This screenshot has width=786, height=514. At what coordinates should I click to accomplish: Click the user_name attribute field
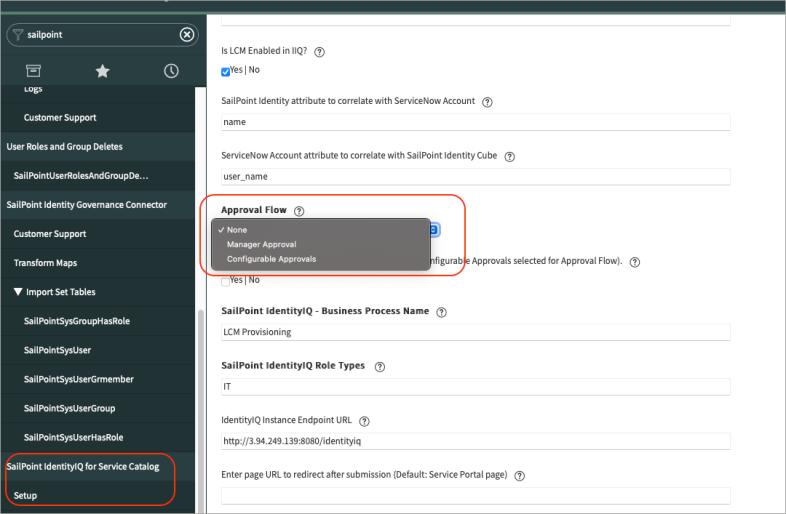point(475,177)
